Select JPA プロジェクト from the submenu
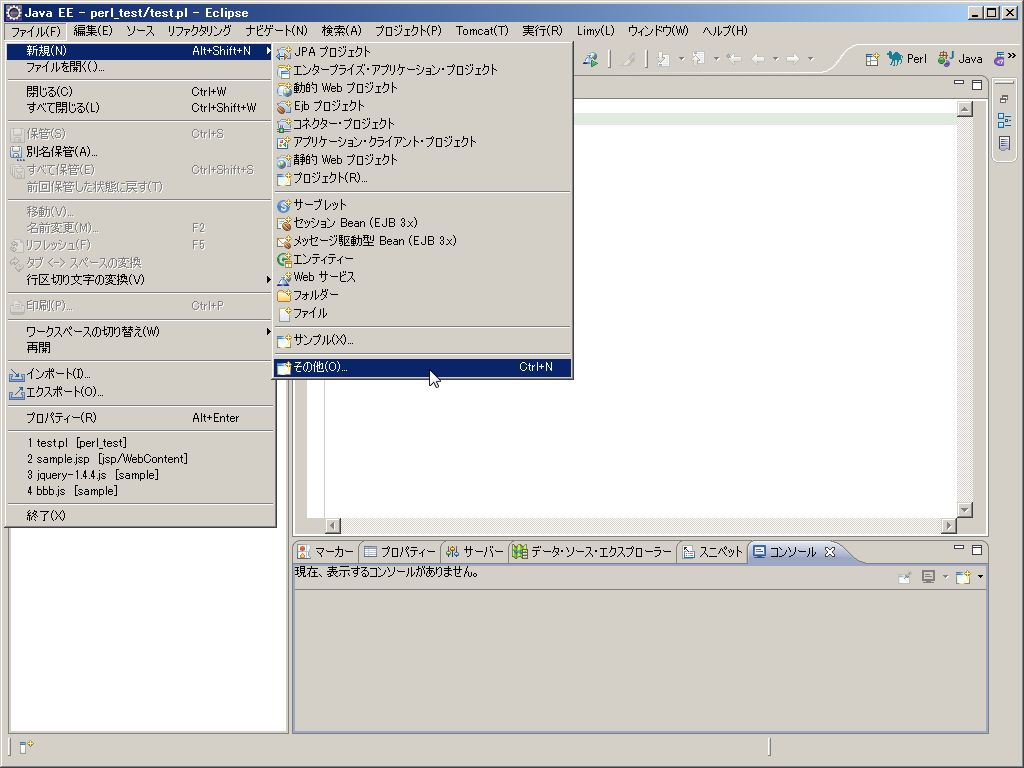This screenshot has height=768, width=1024. [423, 52]
